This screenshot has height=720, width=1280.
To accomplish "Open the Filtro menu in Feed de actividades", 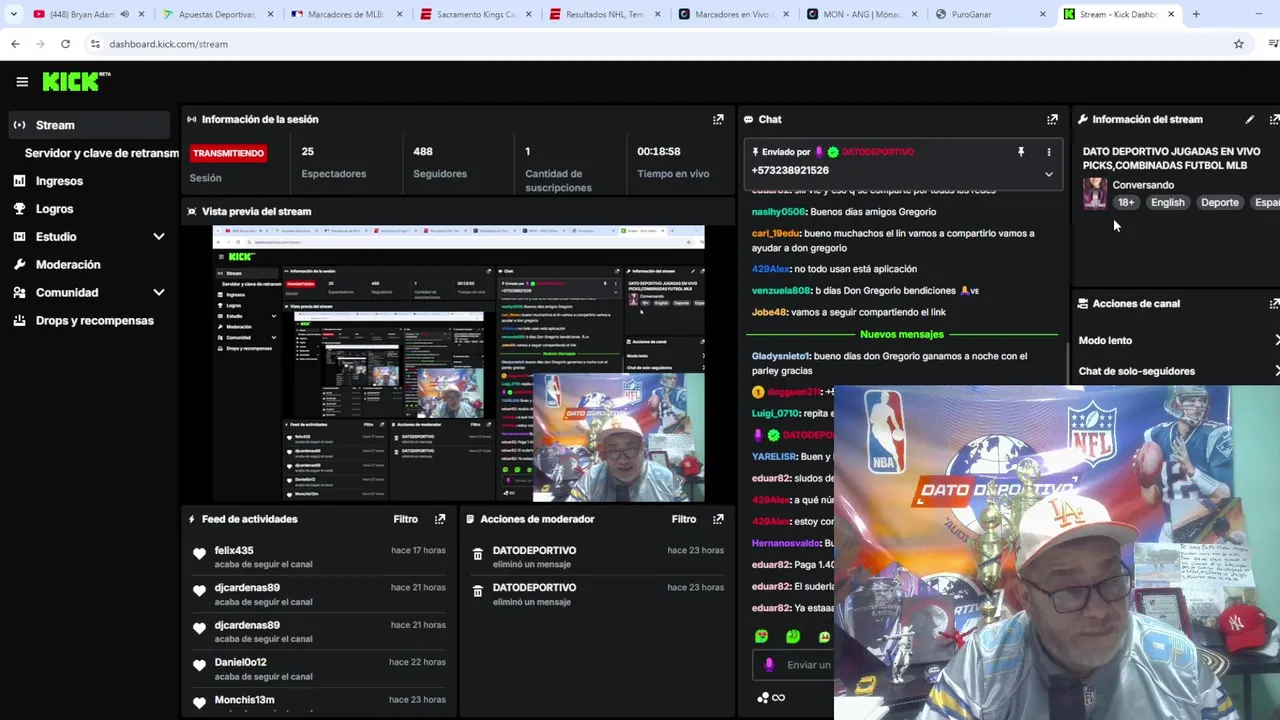I will click(x=405, y=519).
